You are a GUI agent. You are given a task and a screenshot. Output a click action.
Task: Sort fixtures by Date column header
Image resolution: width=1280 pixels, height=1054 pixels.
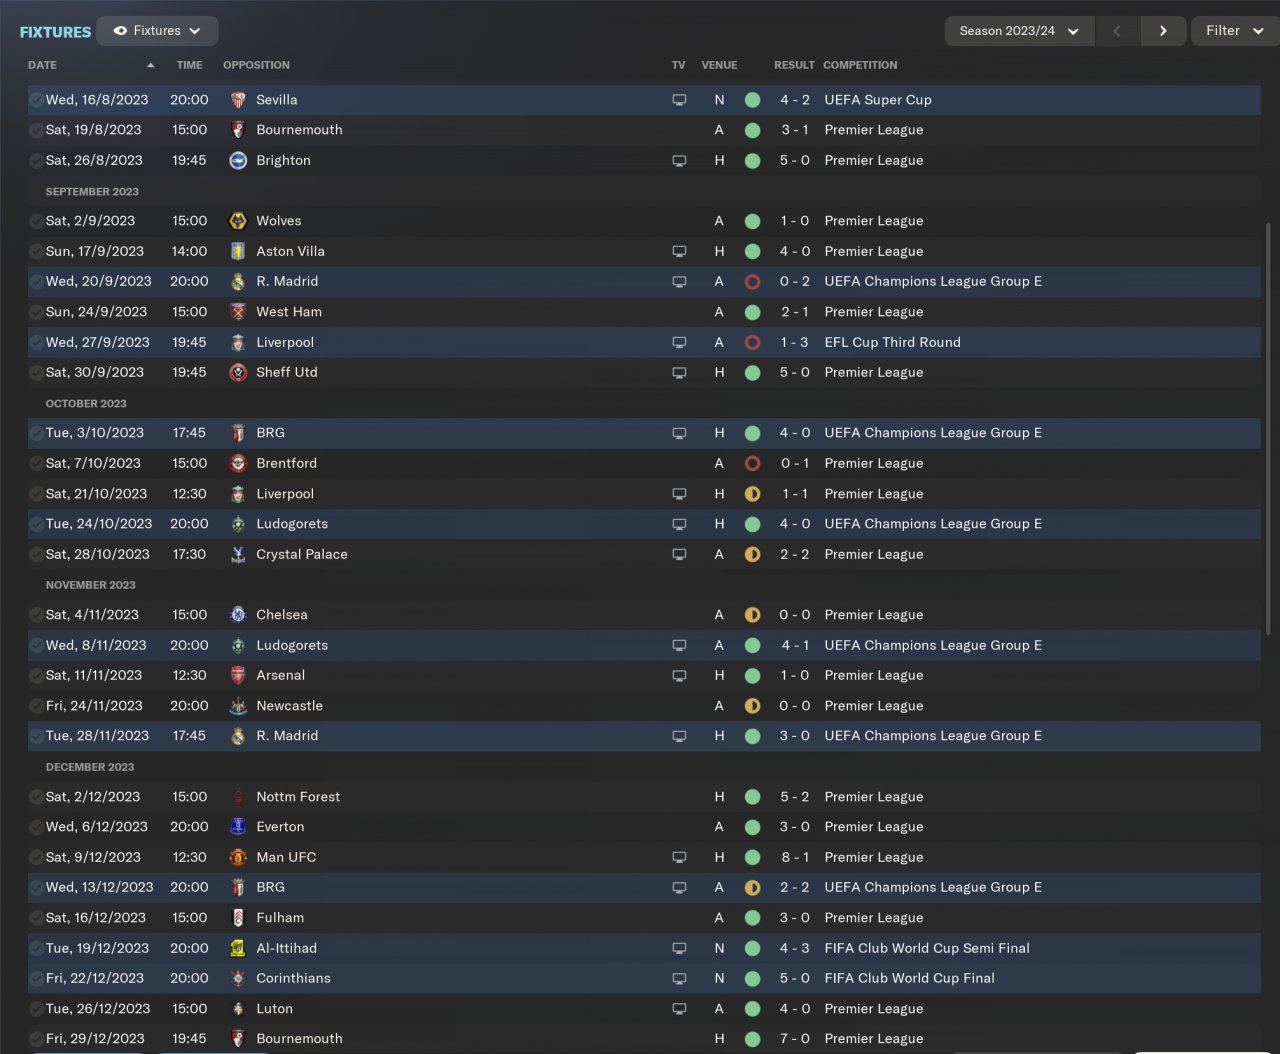tap(43, 65)
